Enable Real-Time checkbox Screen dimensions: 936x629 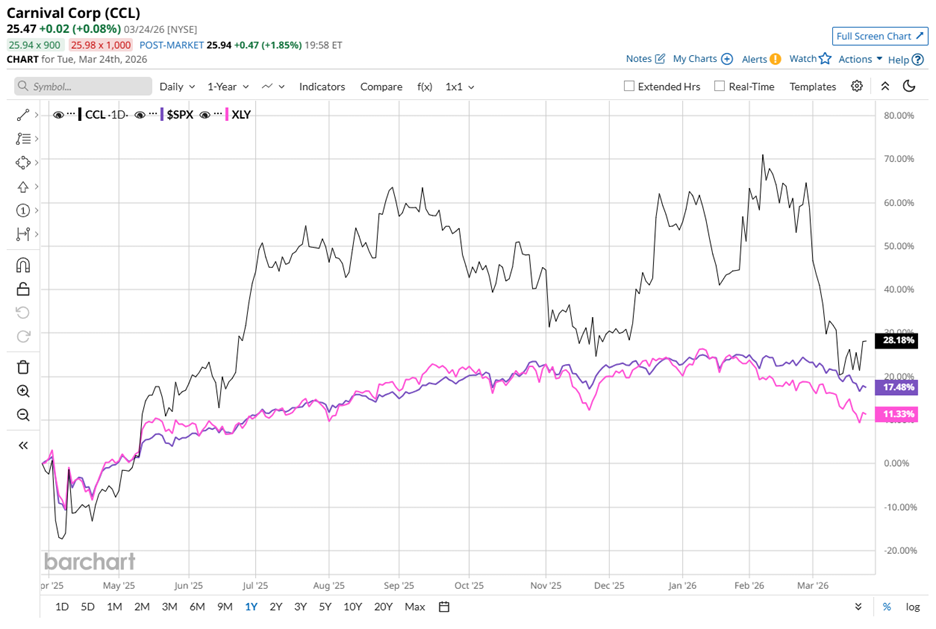(x=719, y=86)
